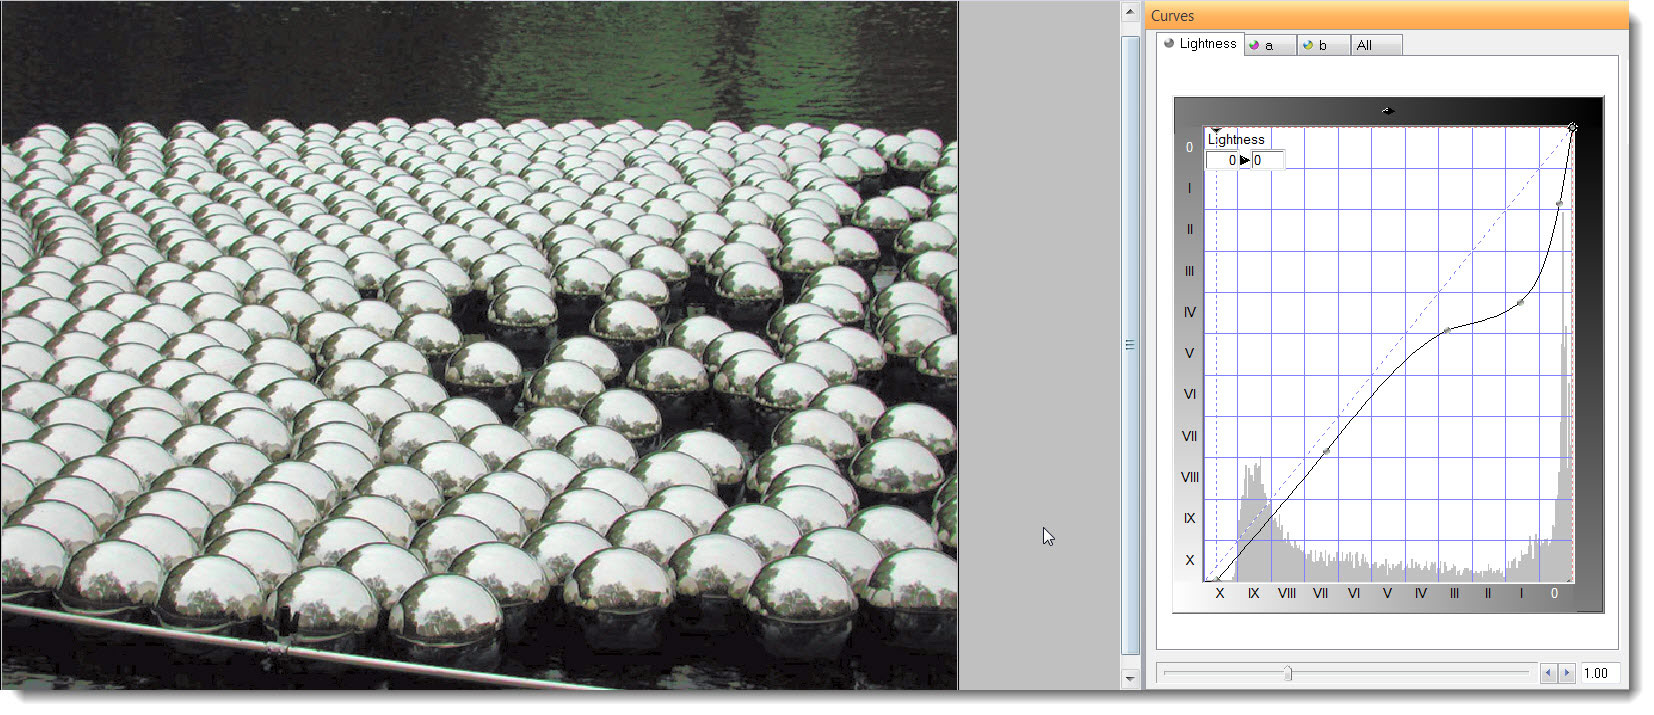This screenshot has width=1654, height=715.
Task: Select the curve control point above zone II
Action: (1520, 302)
